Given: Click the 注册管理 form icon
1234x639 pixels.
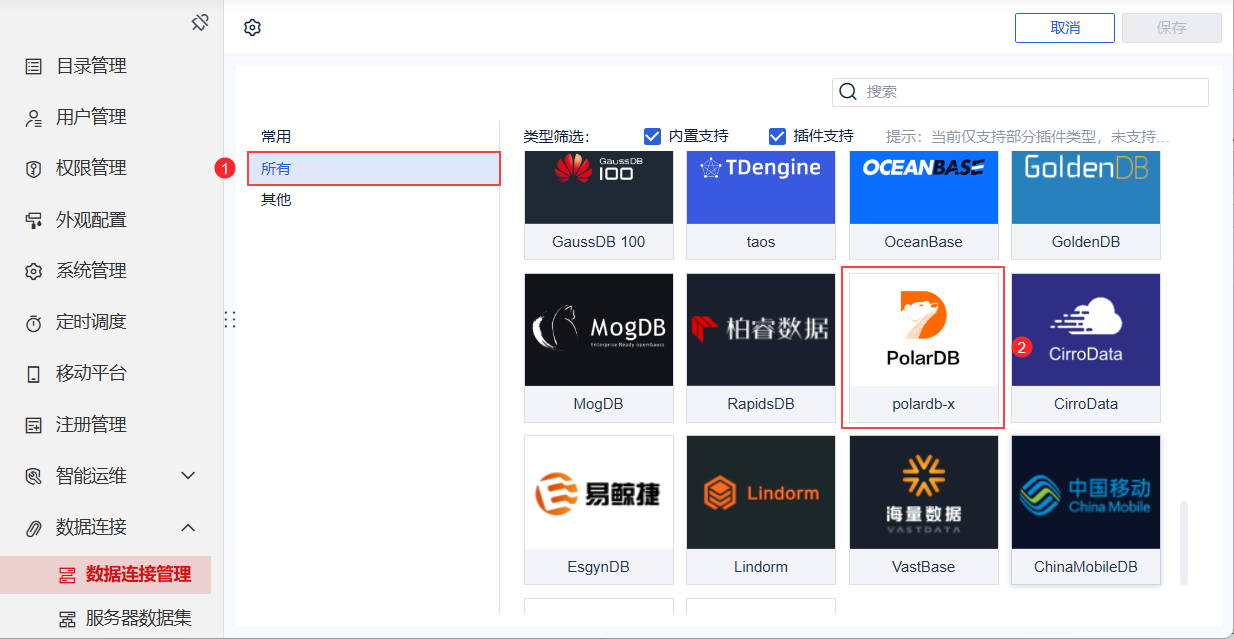Looking at the screenshot, I should tap(34, 425).
